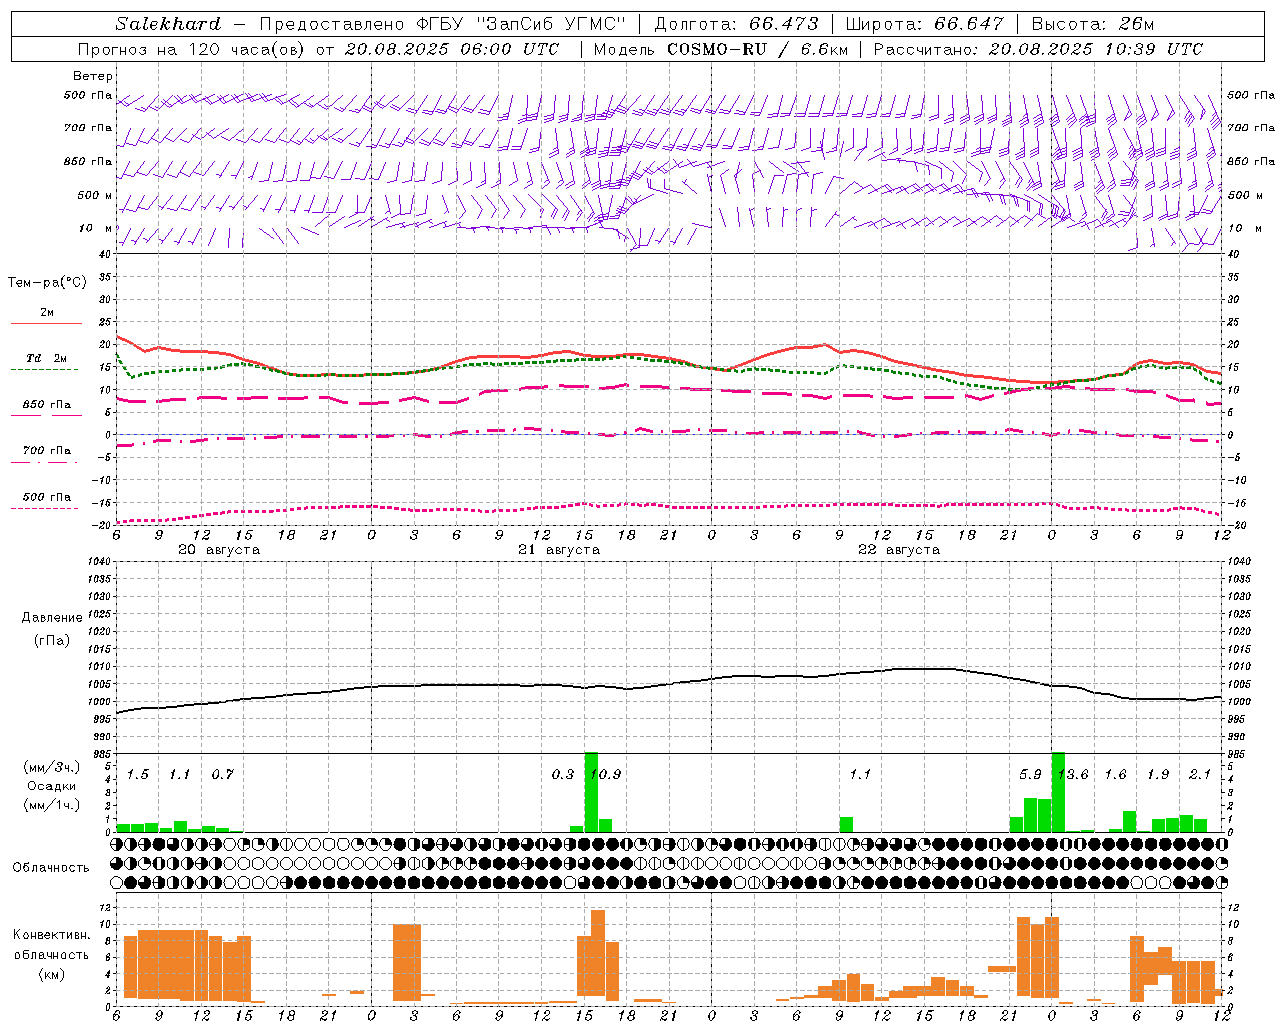Viewport: 1280px width, 1024px height.
Task: Click the forecast start 20.08.2025 06:00 UTC text
Action: (452, 49)
